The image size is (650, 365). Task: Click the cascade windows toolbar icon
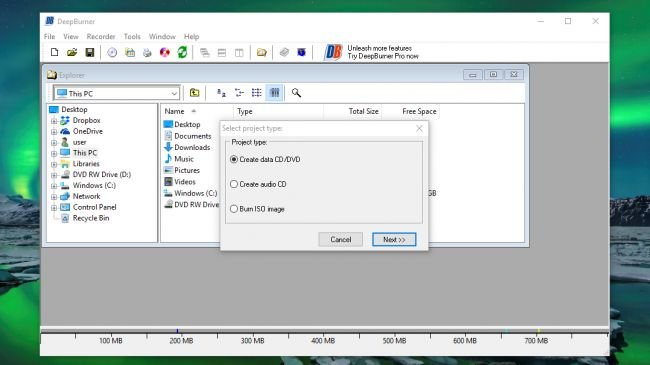tap(204, 53)
